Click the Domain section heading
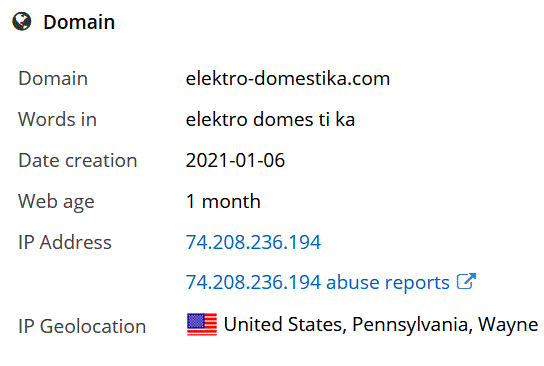 [79, 22]
